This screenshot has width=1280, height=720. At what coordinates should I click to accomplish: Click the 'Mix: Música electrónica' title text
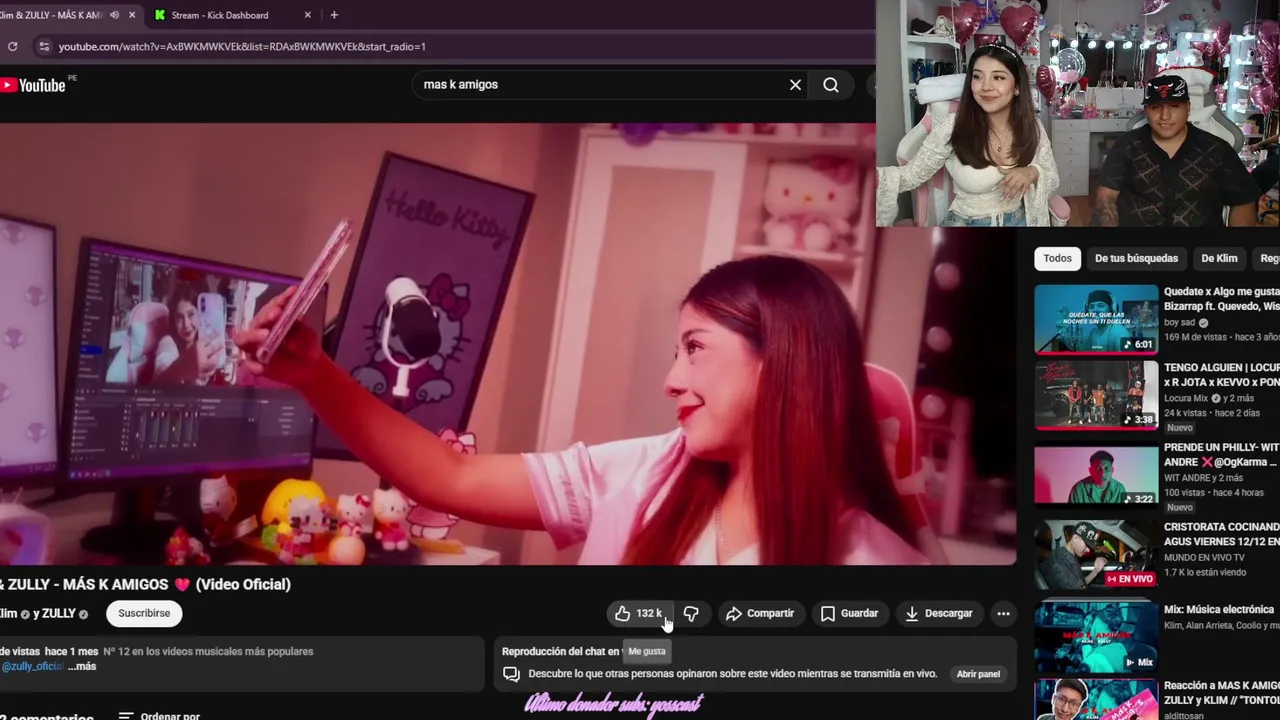(x=1219, y=609)
